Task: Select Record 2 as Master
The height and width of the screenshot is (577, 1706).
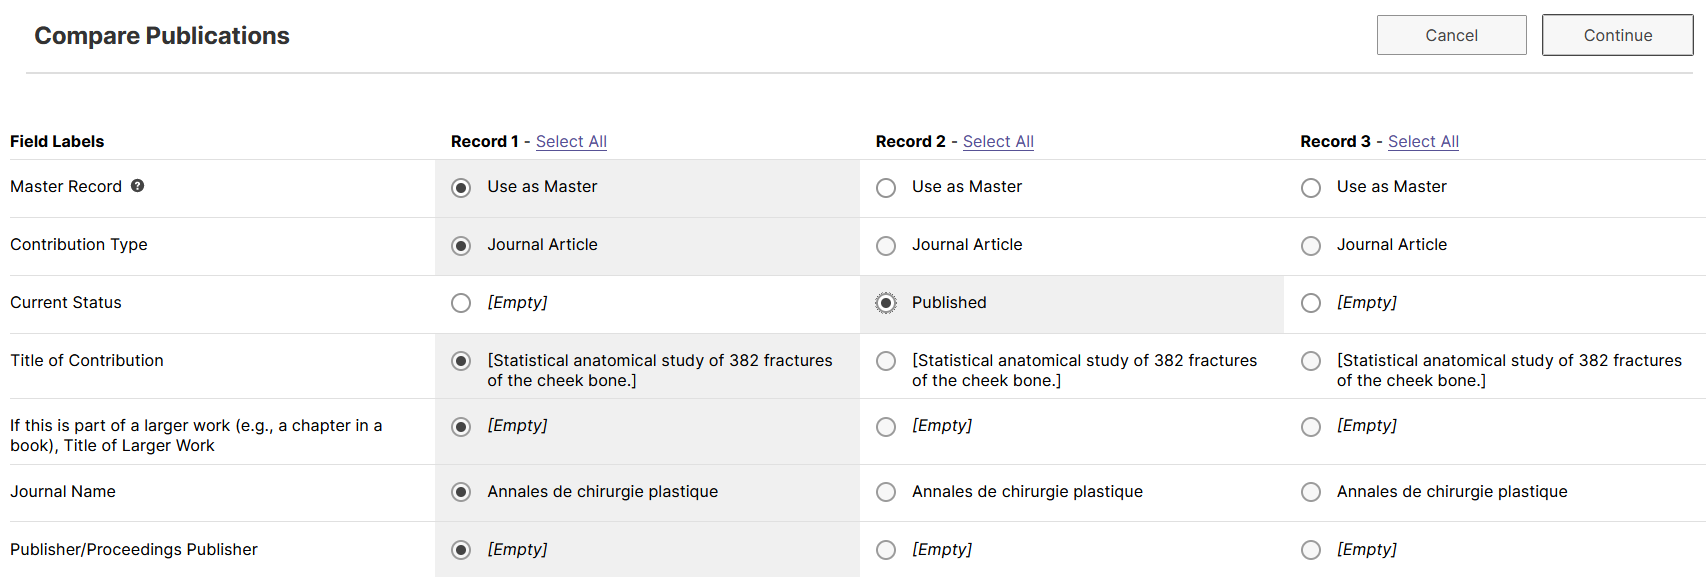Action: pos(886,188)
